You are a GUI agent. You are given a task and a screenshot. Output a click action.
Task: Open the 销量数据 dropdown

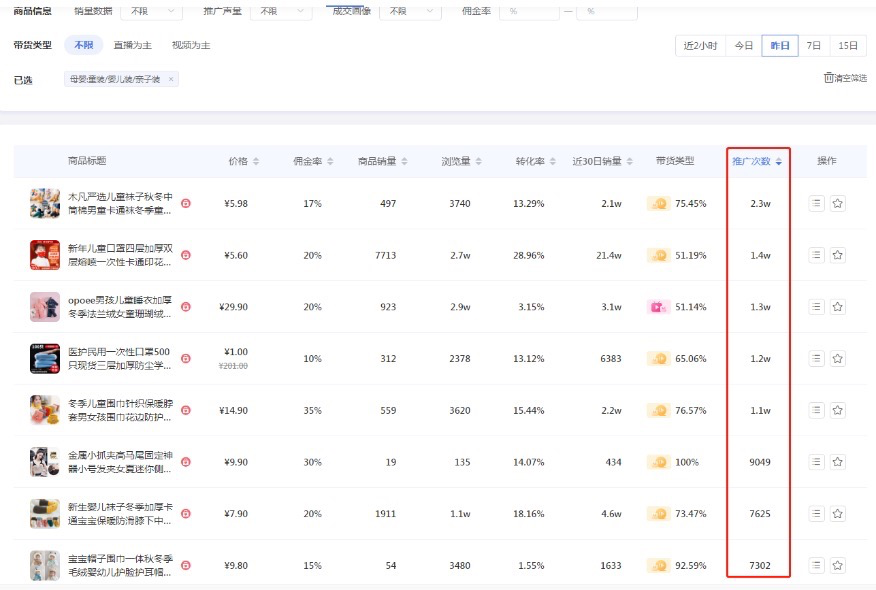click(151, 11)
